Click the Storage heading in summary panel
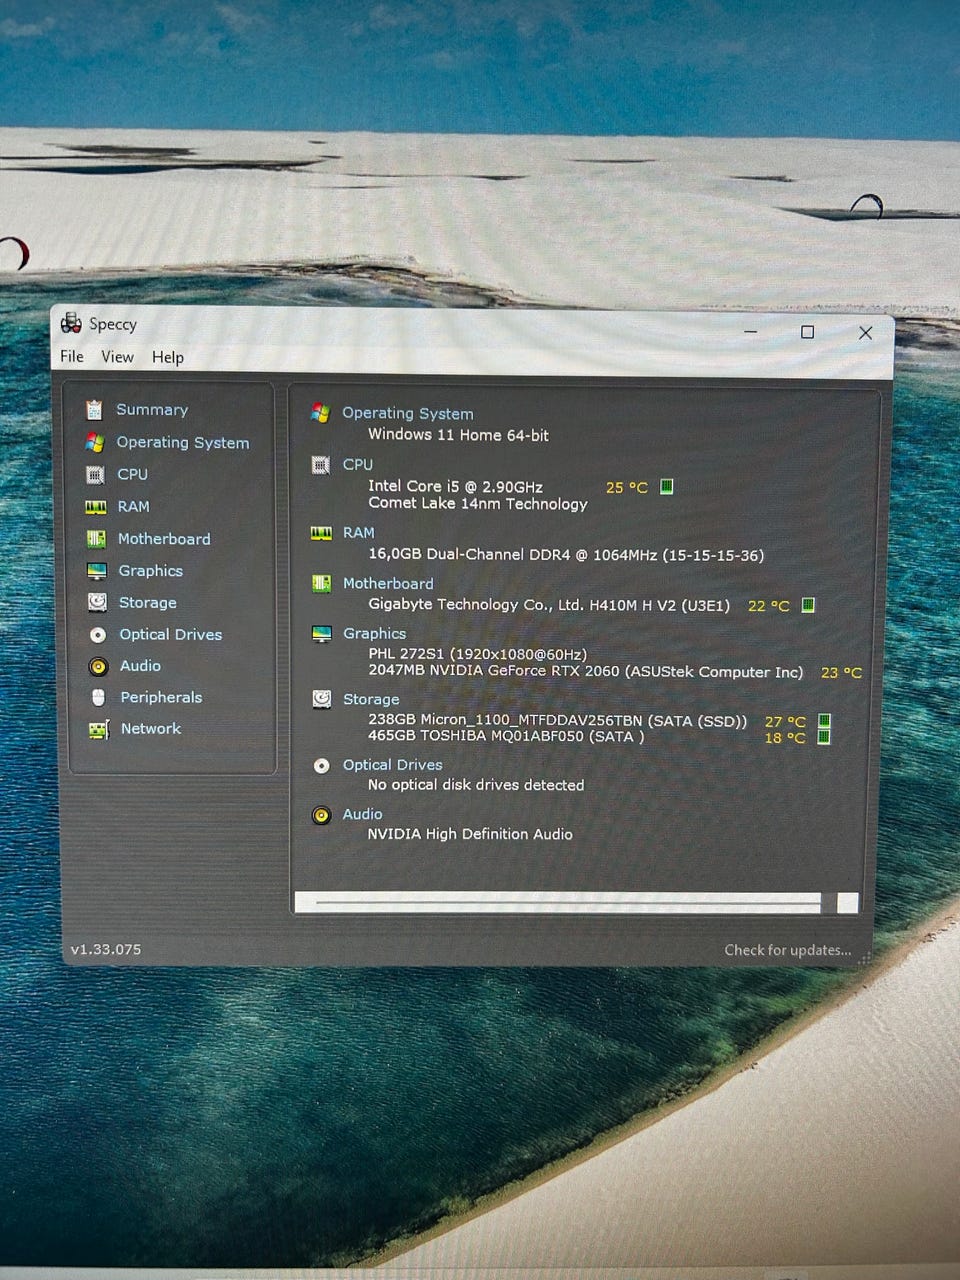 (x=370, y=699)
